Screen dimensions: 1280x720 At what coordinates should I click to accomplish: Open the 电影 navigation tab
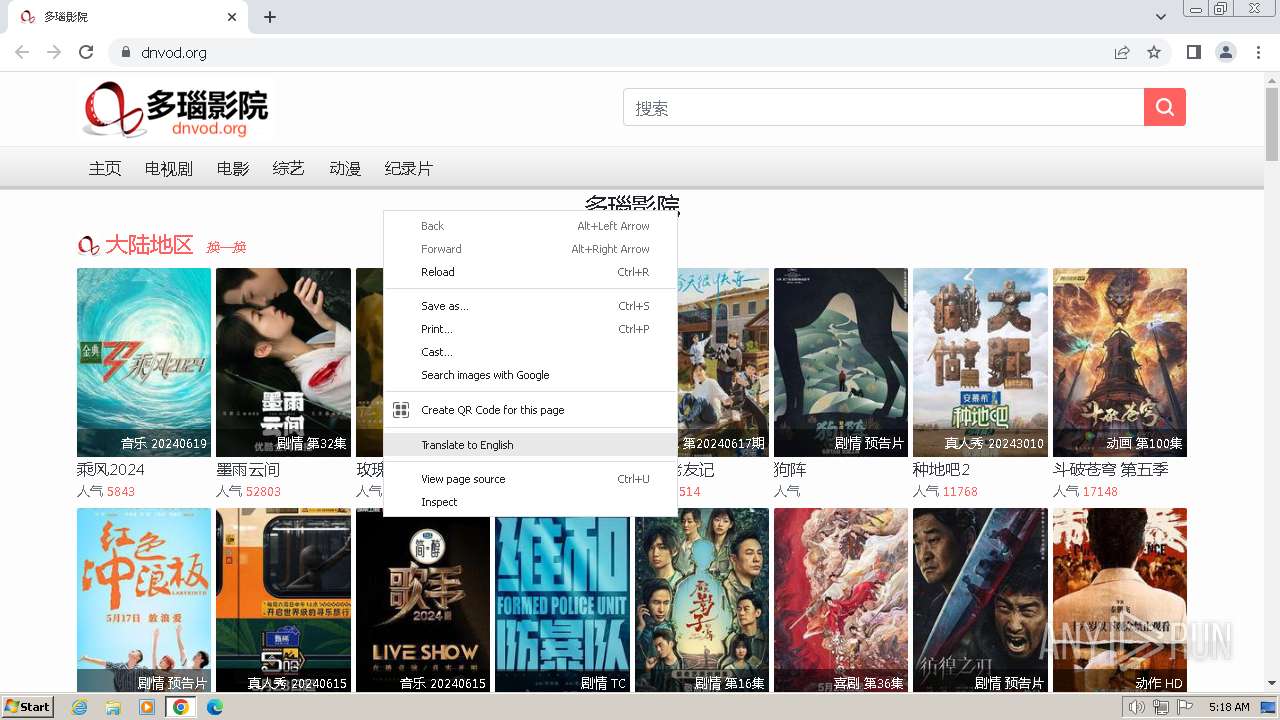coord(233,168)
